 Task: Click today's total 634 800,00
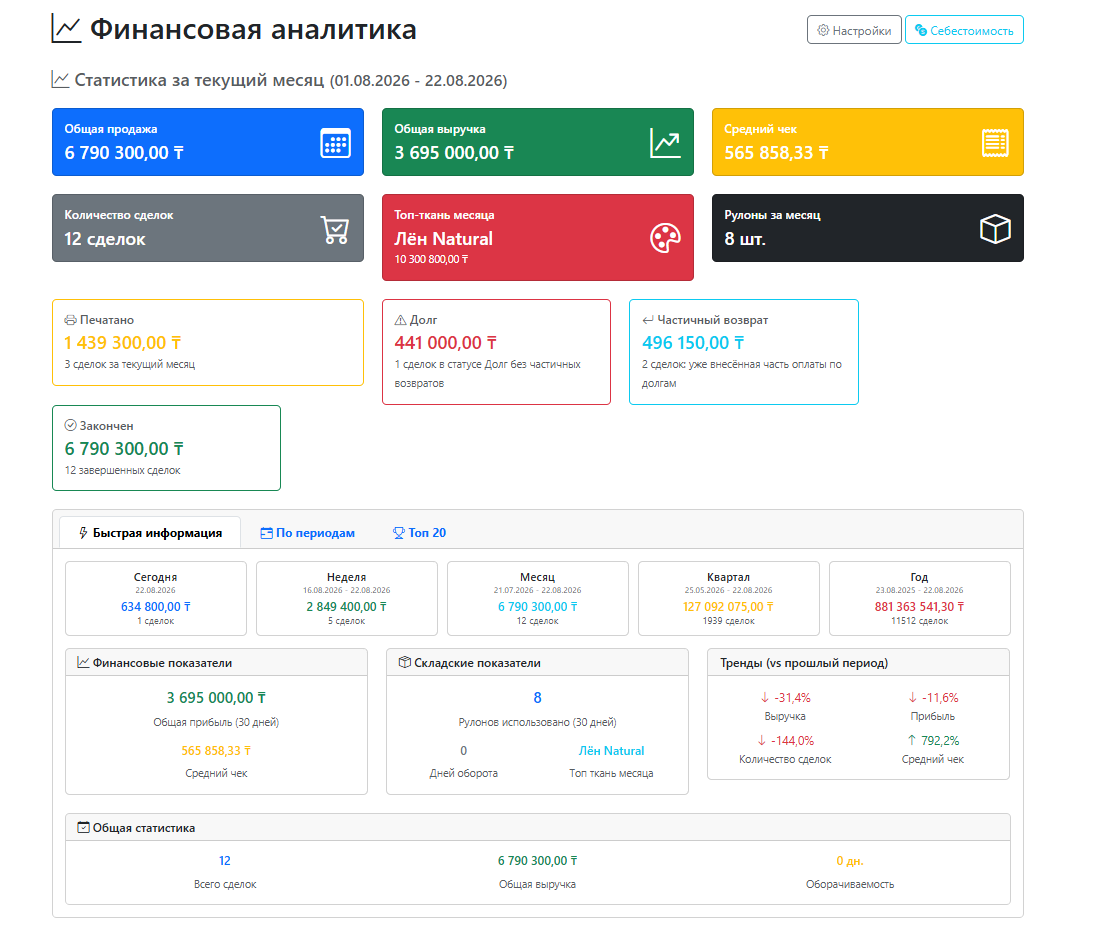(x=156, y=607)
